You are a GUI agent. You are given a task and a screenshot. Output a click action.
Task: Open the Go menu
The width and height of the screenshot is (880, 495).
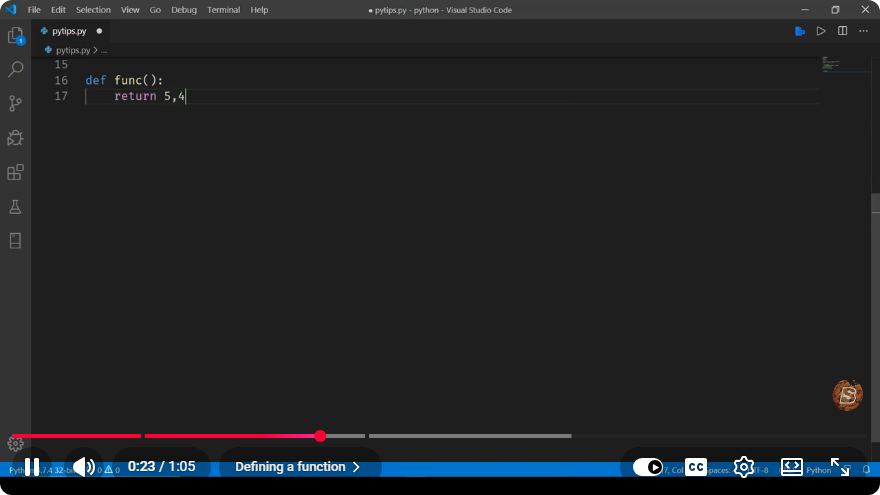(x=155, y=10)
